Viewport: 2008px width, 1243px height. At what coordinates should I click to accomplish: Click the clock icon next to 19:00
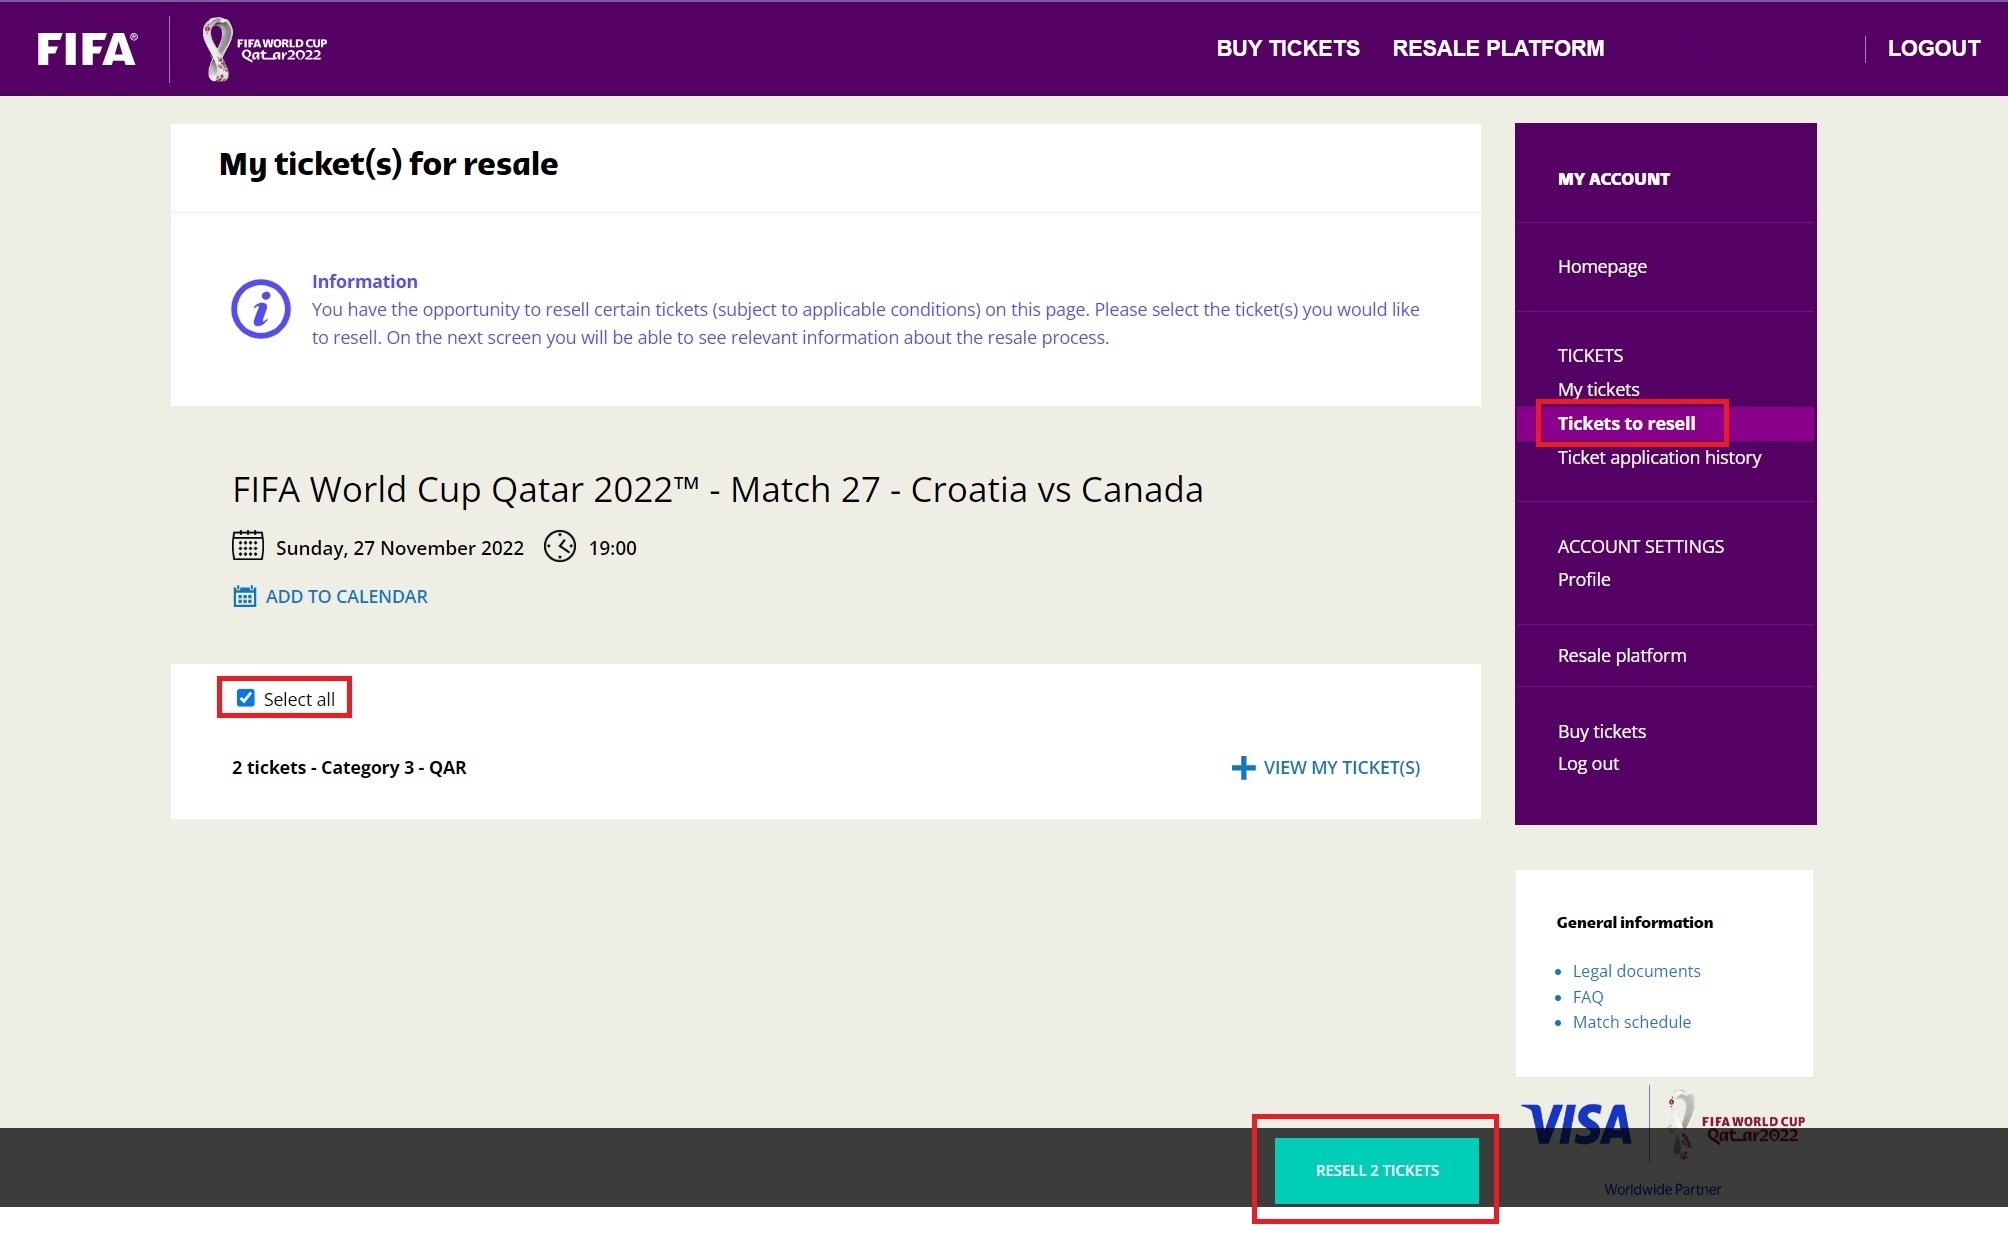pos(560,547)
